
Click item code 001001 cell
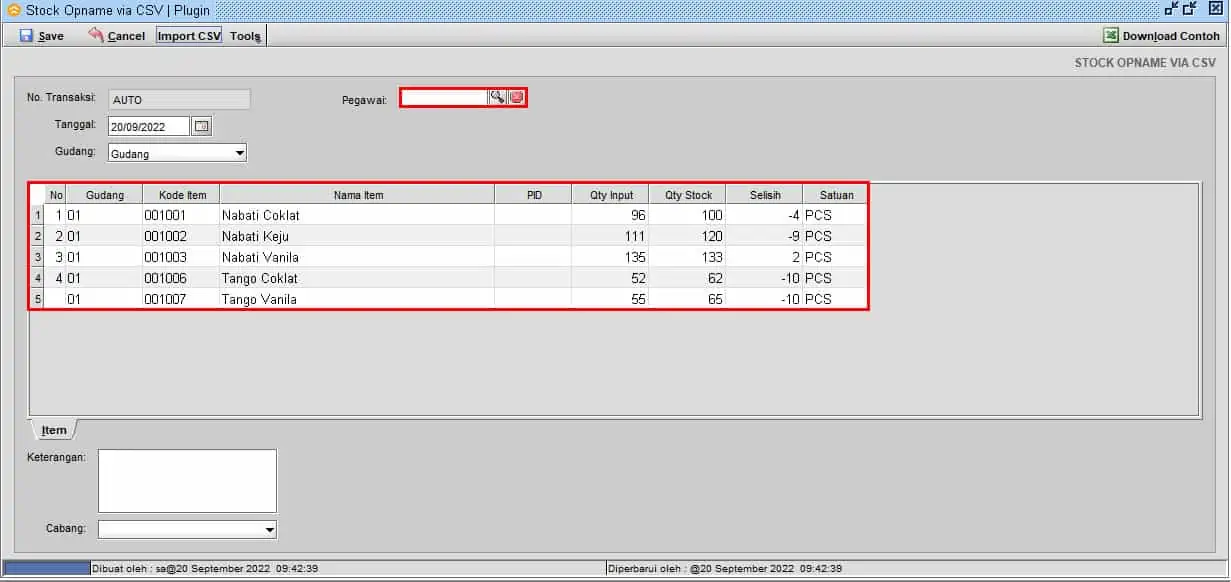(182, 215)
